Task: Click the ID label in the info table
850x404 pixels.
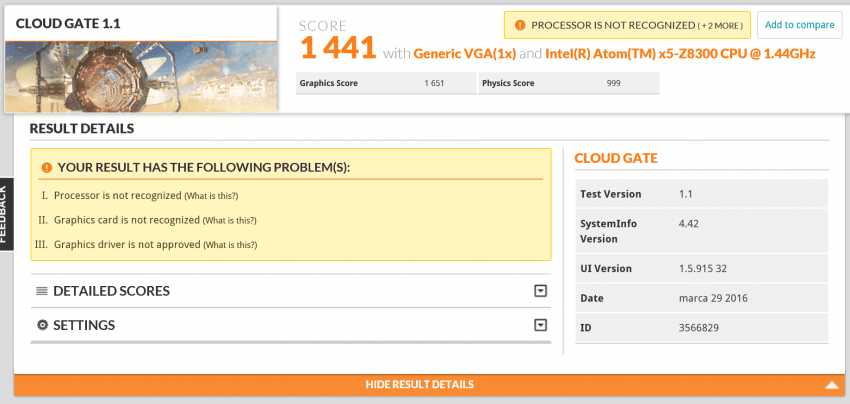Action: 585,328
